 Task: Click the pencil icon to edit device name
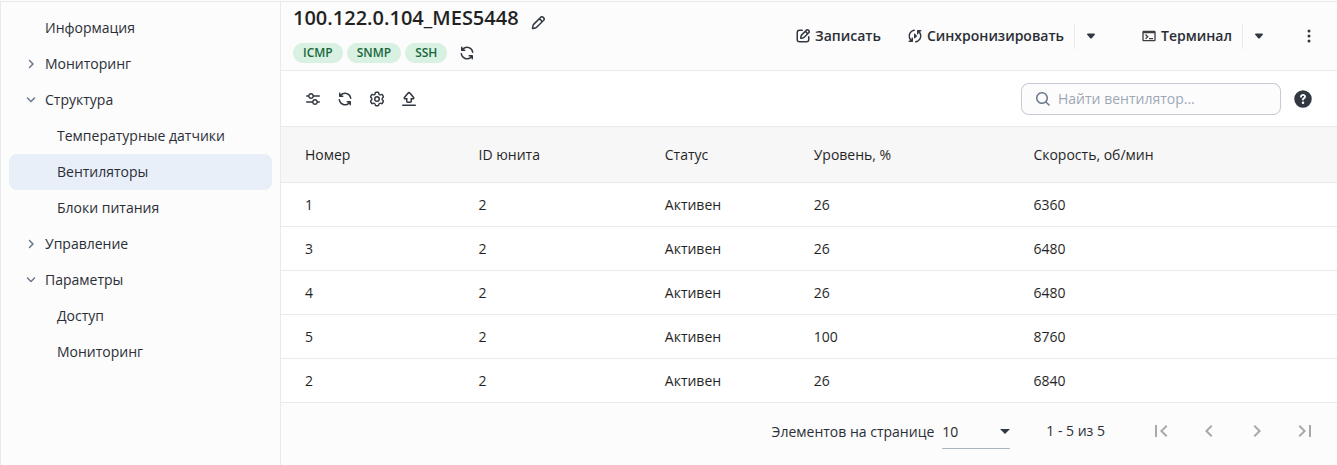pyautogui.click(x=539, y=22)
